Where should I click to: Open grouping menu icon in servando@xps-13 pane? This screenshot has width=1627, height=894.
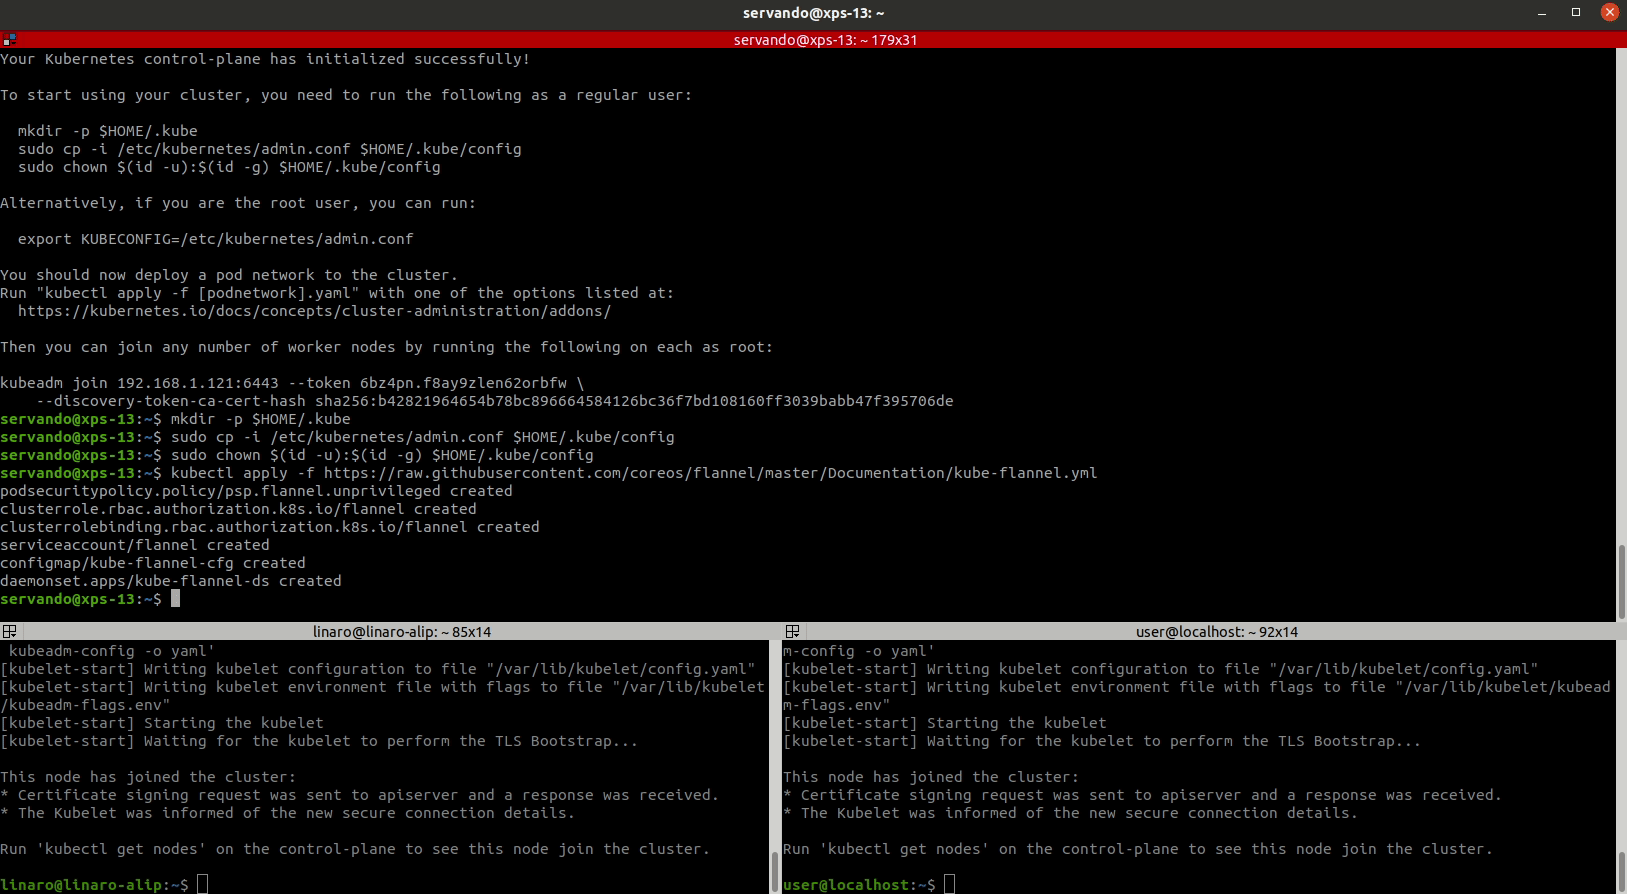(9, 40)
